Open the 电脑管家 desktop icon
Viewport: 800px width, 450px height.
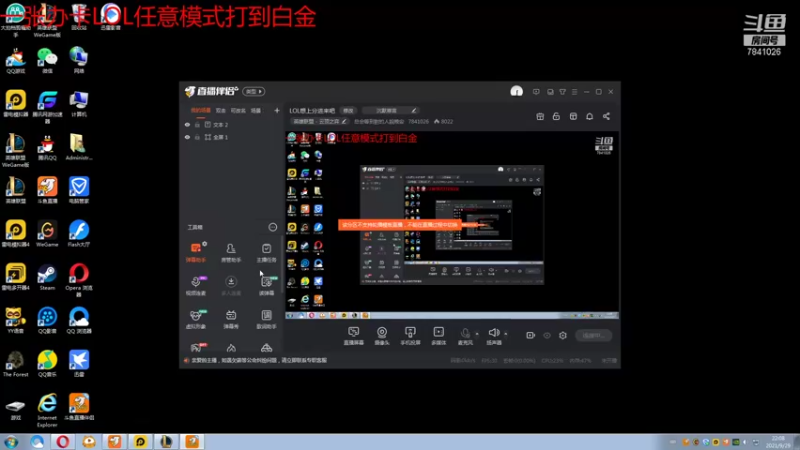pos(79,190)
